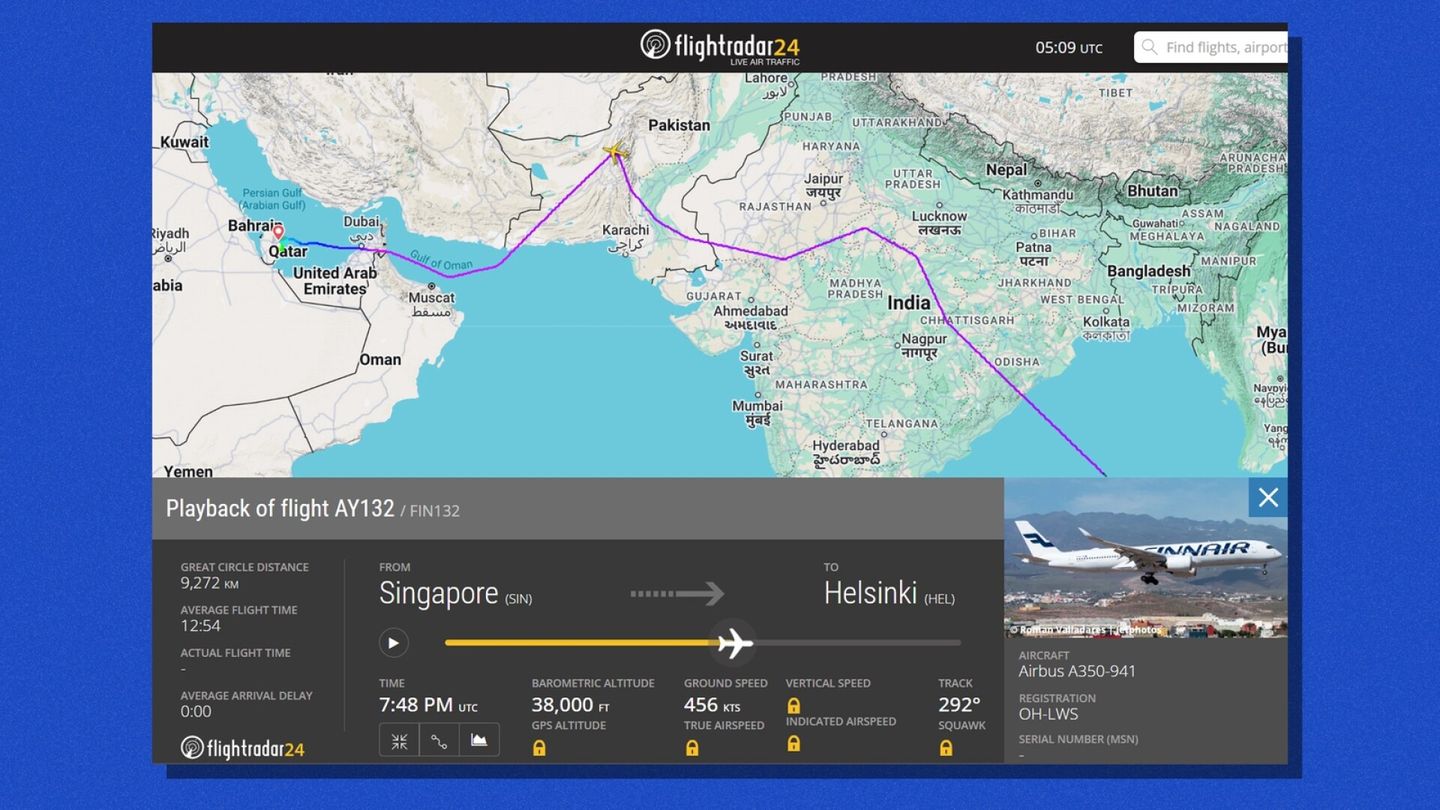The height and width of the screenshot is (810, 1440).
Task: Click the Kathmandu label on map
Action: [1037, 194]
